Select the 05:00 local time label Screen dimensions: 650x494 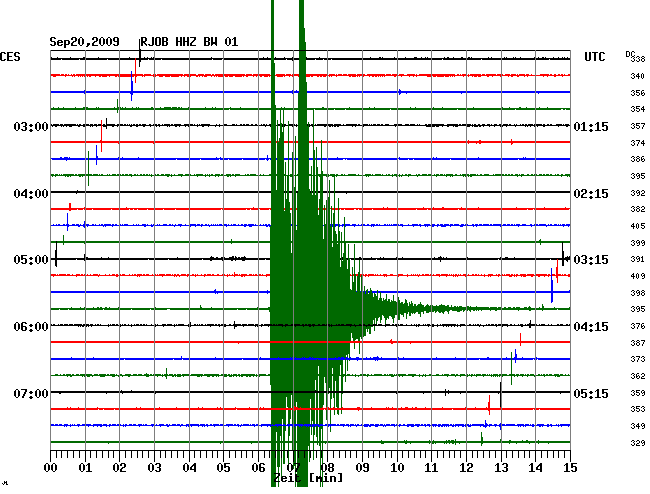coord(31,260)
